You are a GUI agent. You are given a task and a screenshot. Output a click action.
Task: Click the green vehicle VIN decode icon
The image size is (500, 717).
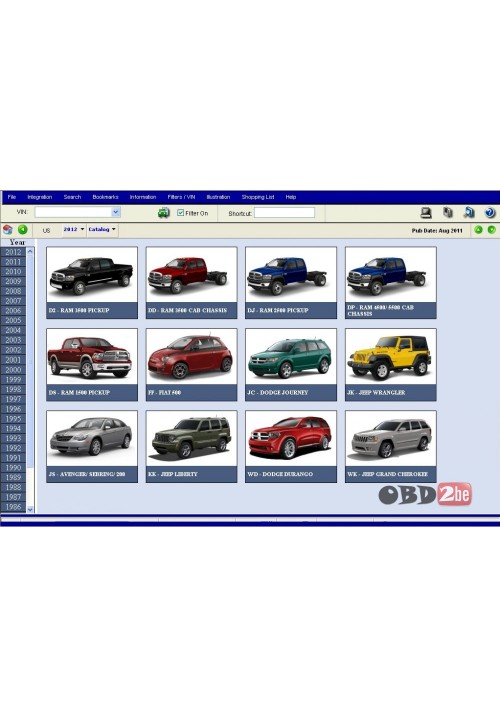pyautogui.click(x=163, y=213)
